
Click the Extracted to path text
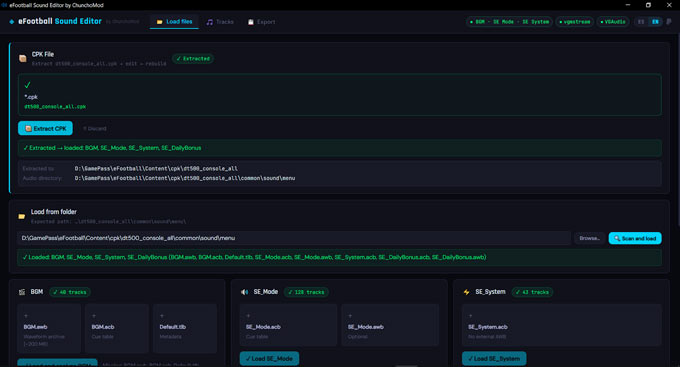coord(156,168)
